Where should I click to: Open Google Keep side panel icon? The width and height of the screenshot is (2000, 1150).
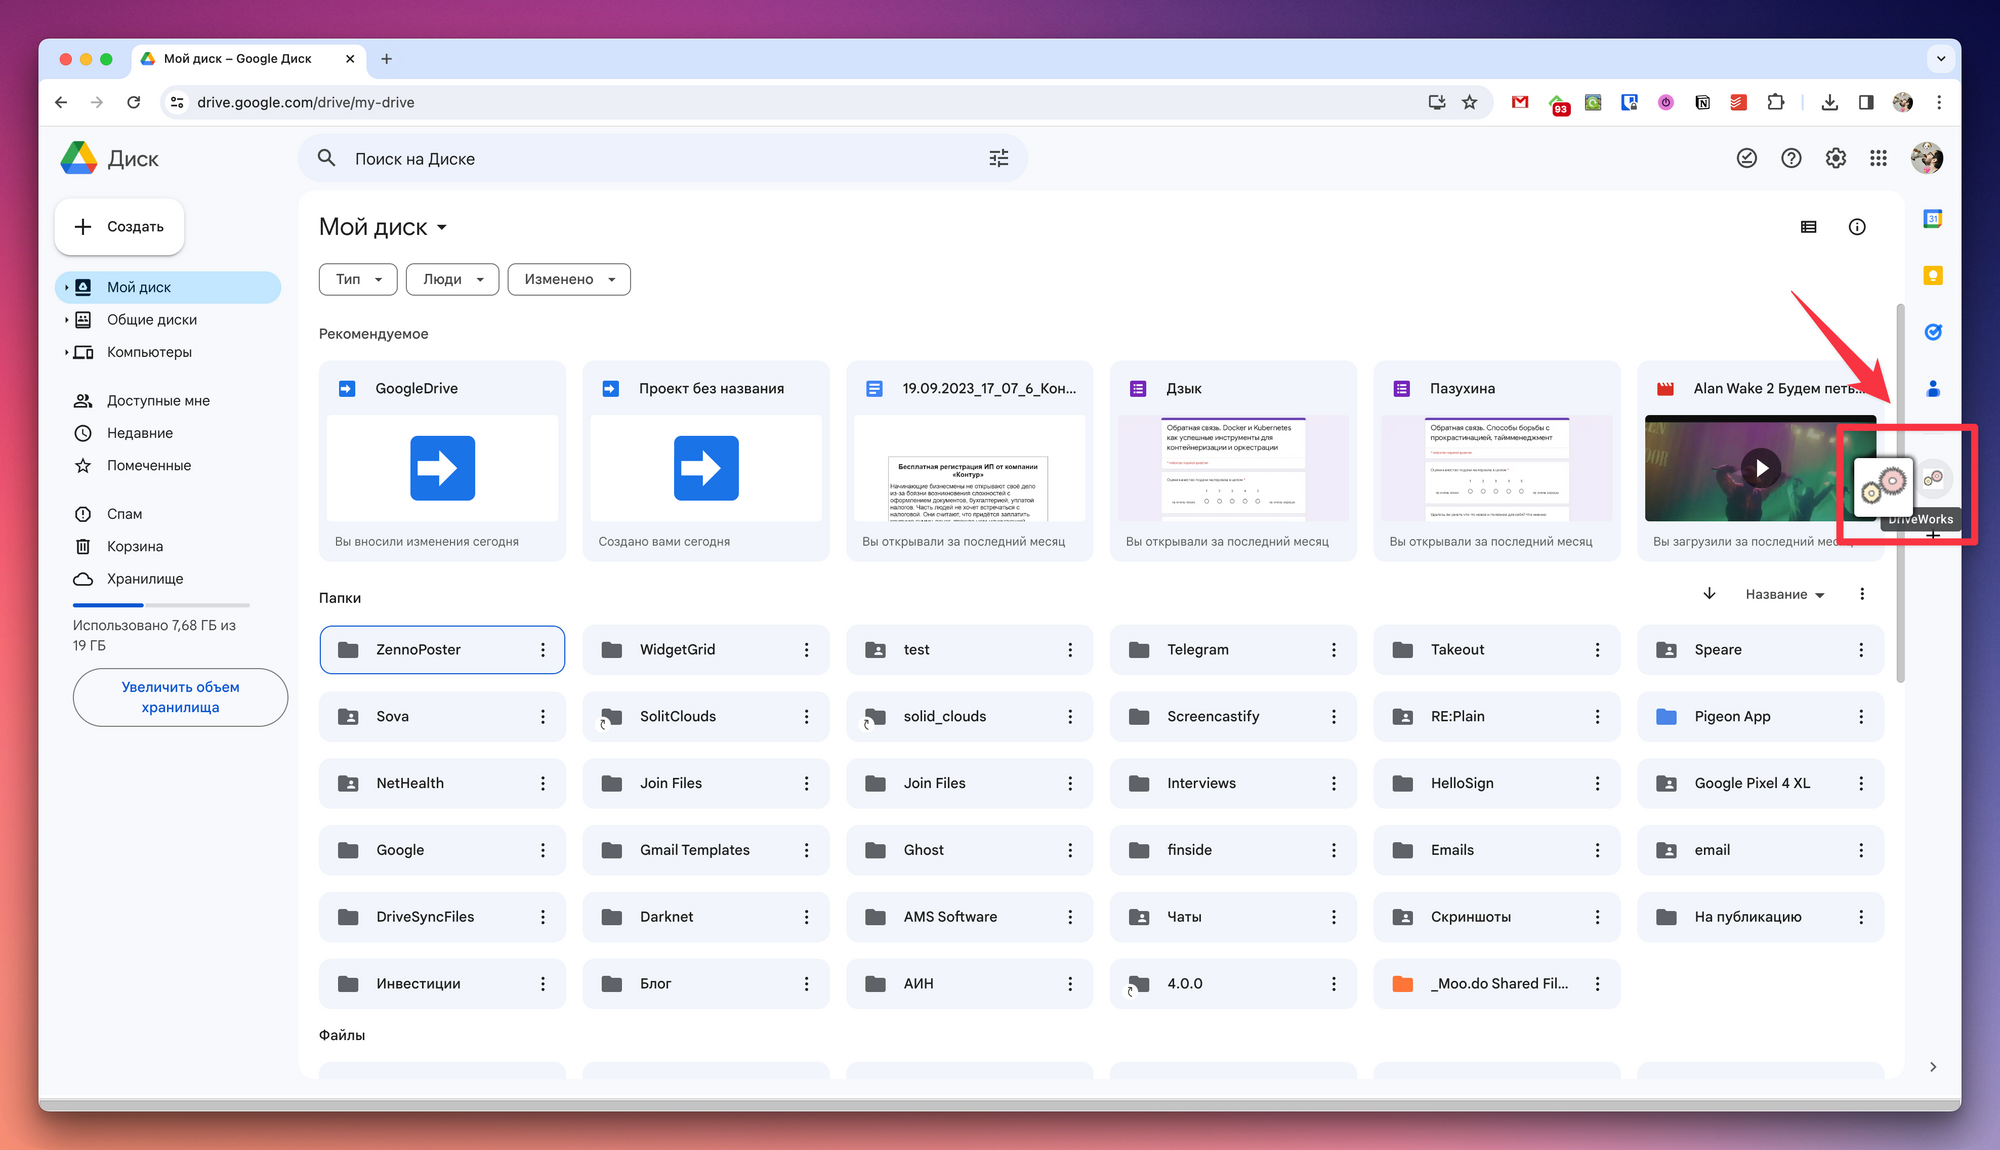coord(1932,275)
